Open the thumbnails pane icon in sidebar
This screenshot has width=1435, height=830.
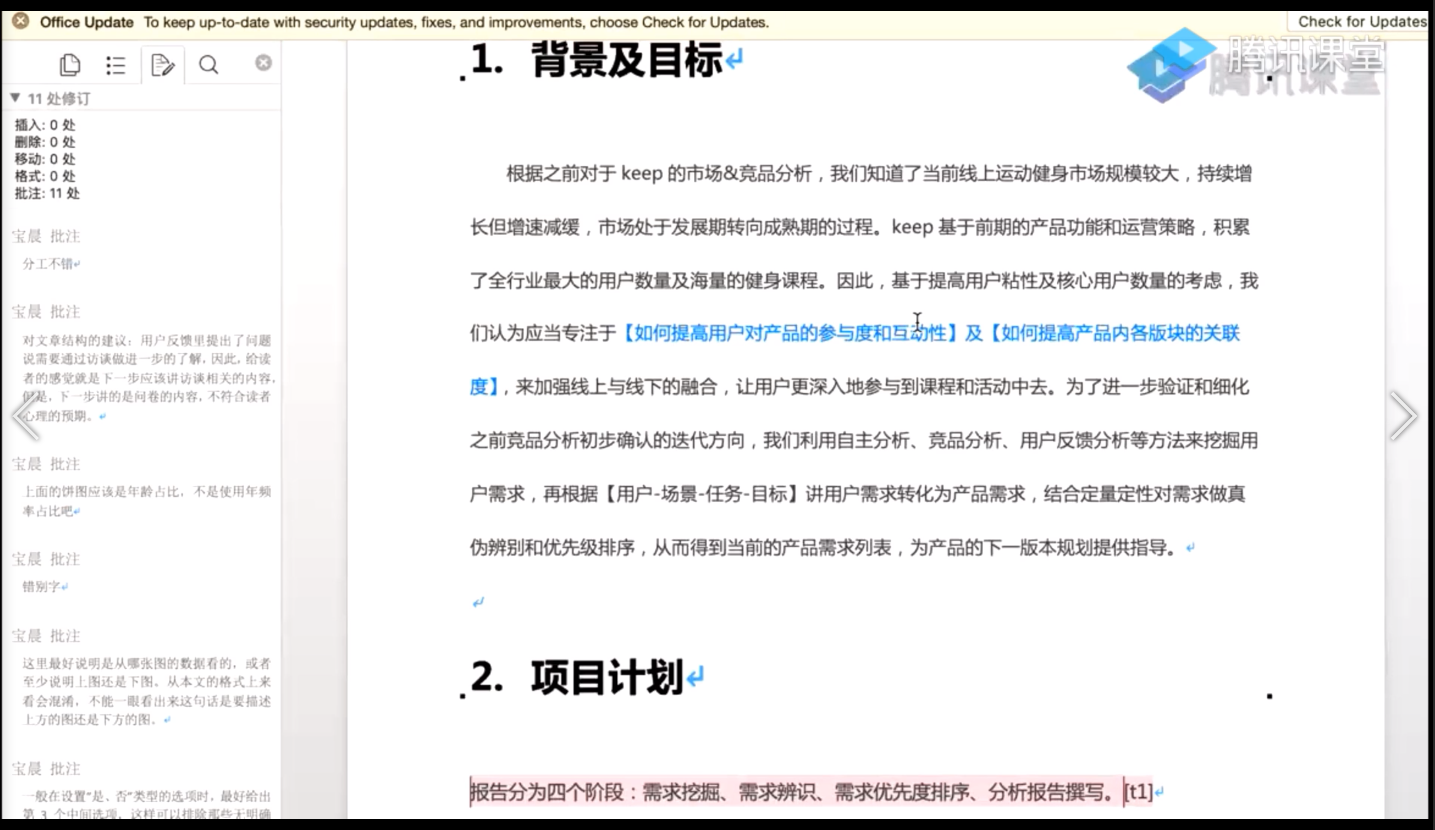point(70,65)
